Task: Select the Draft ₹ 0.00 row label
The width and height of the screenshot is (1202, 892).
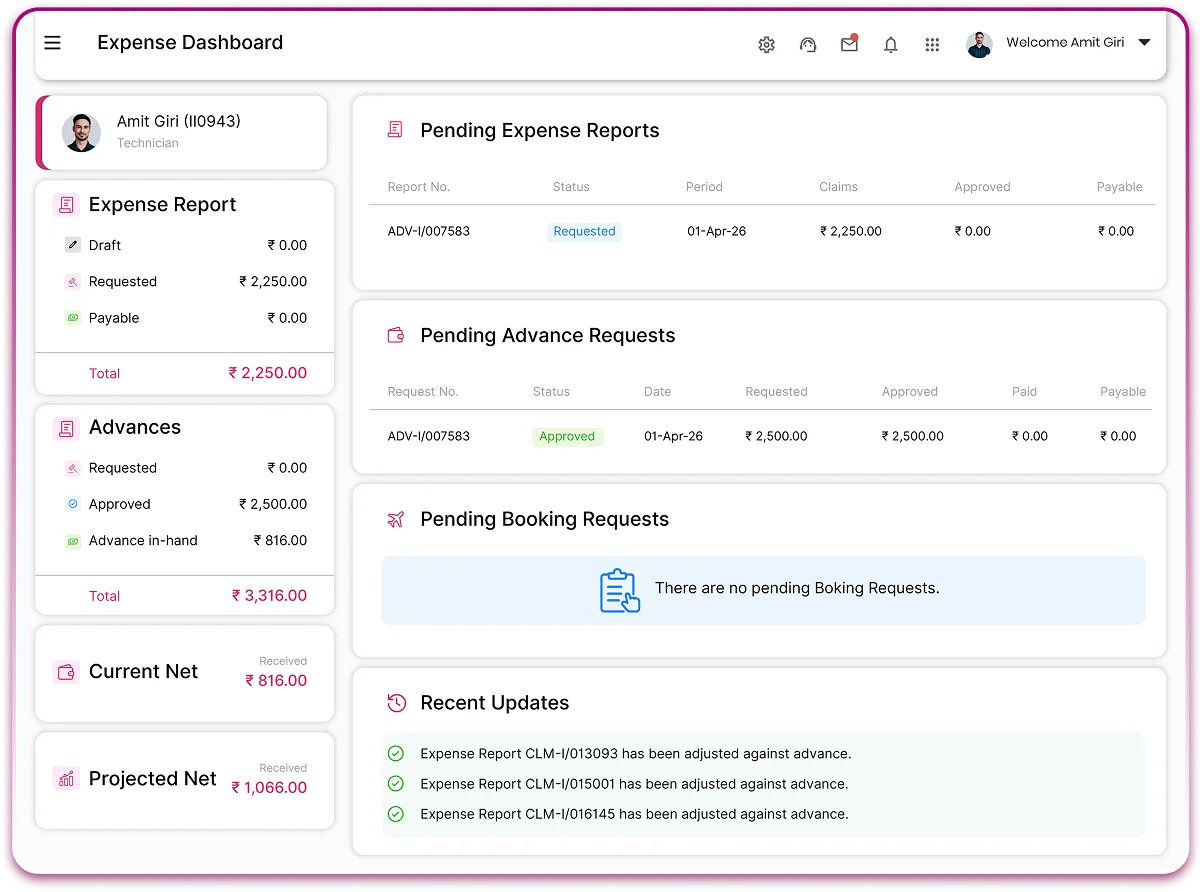Action: pyautogui.click(x=105, y=245)
